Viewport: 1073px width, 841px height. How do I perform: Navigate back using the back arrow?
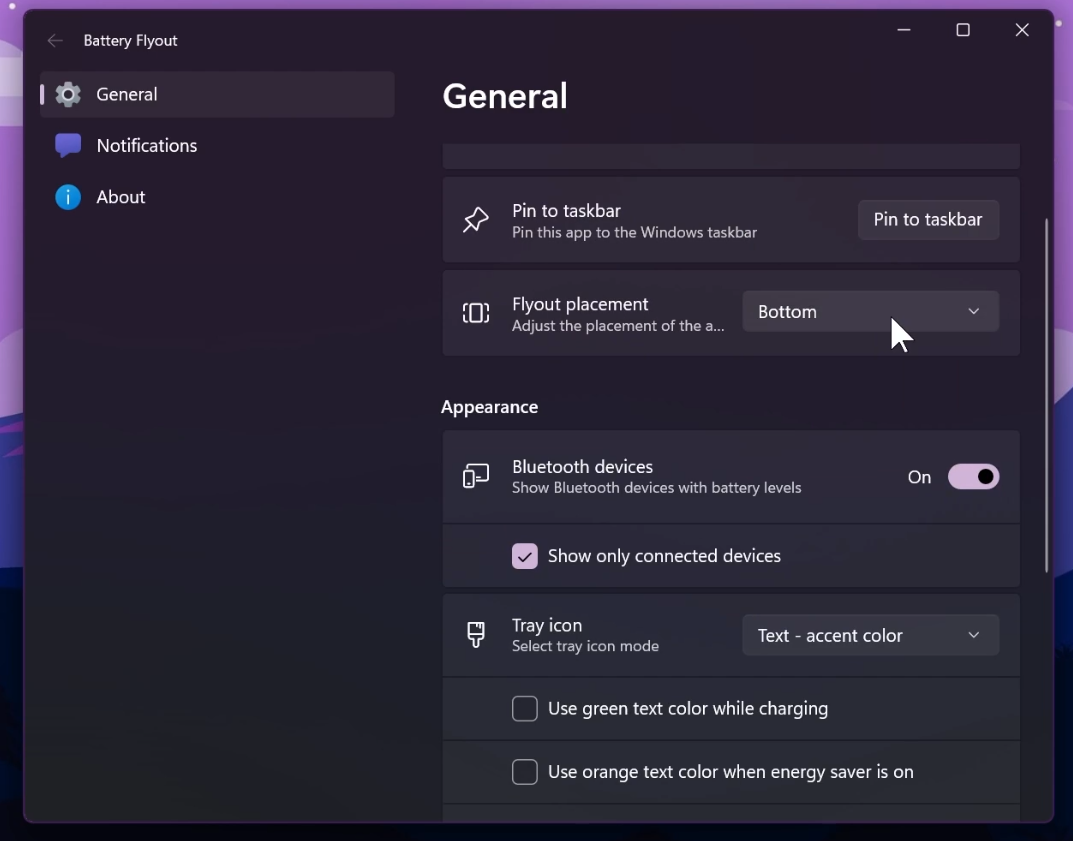55,40
